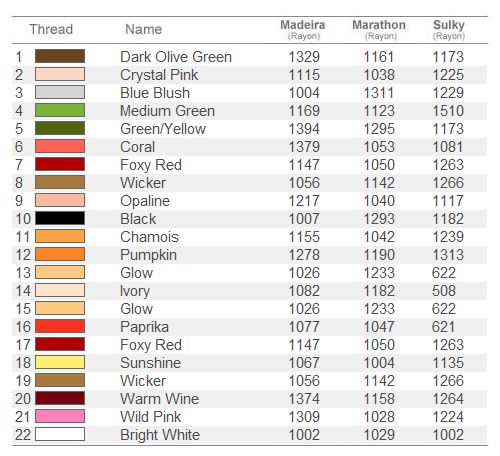
Task: Click the Marathon column header
Action: click(379, 29)
